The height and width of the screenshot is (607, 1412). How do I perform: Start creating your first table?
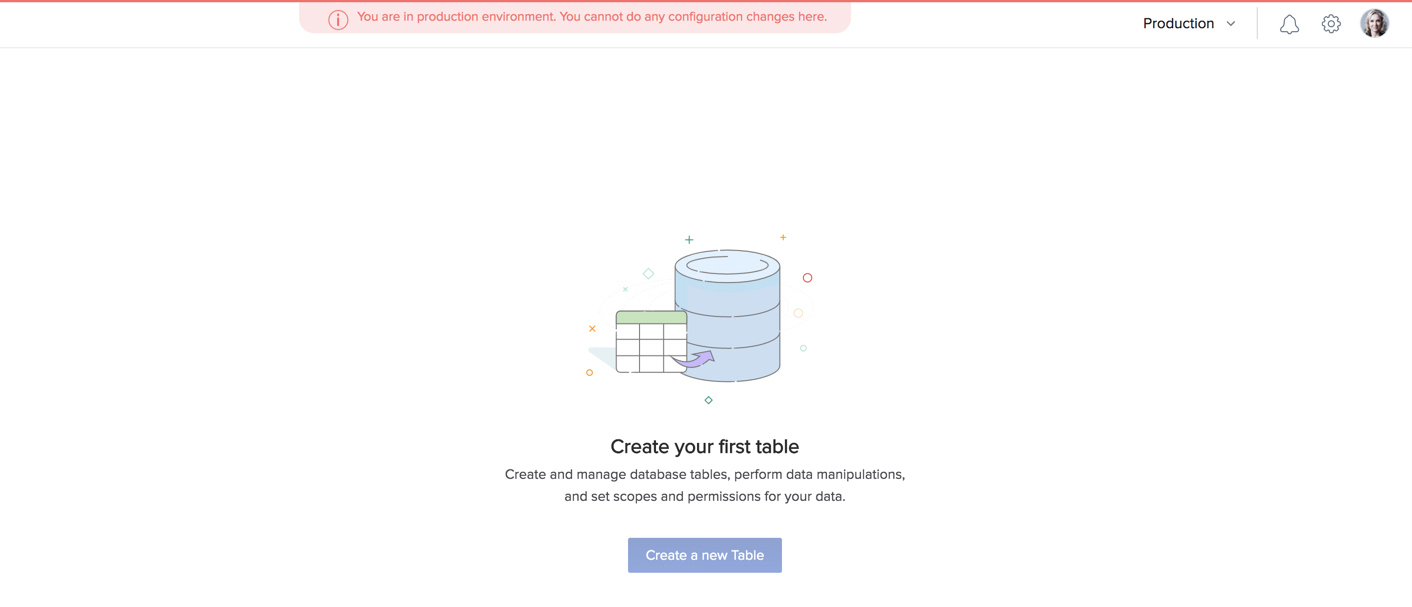704,555
